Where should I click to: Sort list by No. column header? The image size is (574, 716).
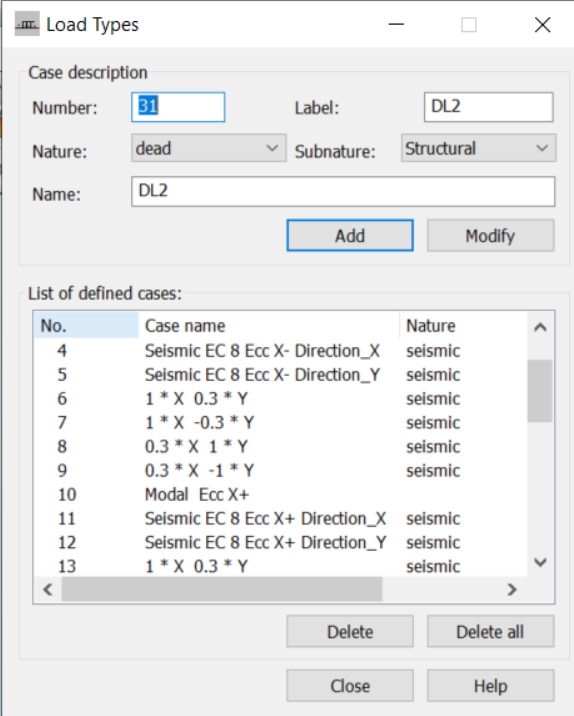[x=86, y=326]
